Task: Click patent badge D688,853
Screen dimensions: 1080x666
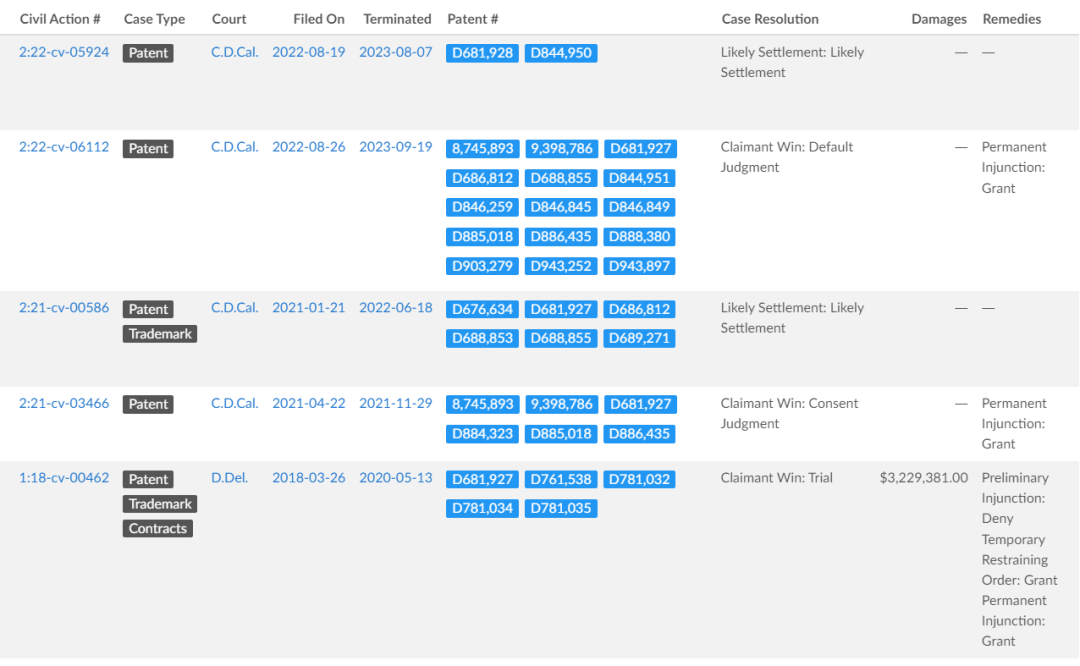Action: click(x=482, y=339)
